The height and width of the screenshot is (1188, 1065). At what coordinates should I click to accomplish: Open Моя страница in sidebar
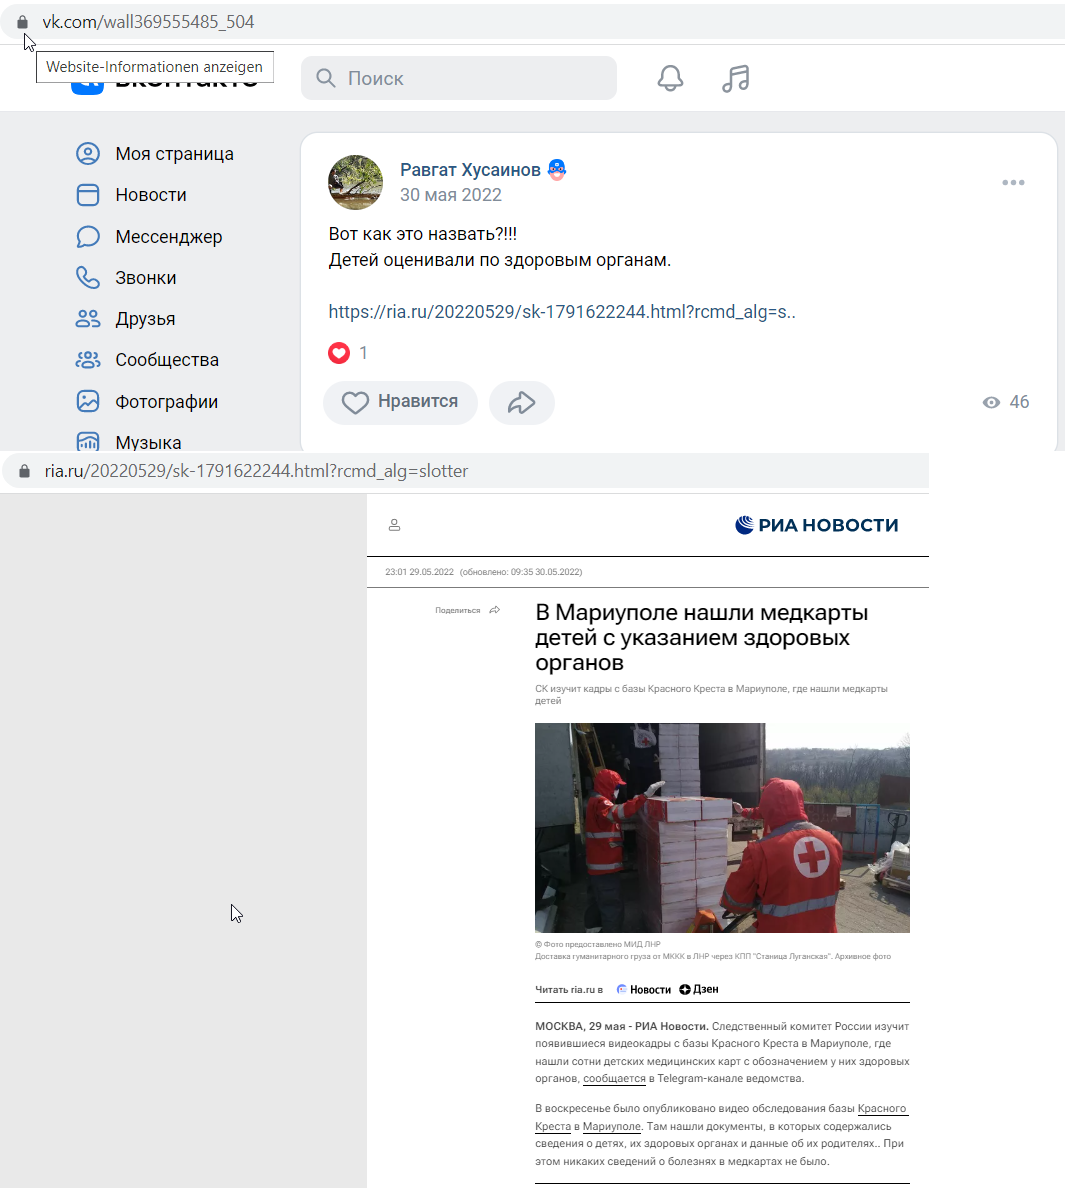tap(174, 154)
